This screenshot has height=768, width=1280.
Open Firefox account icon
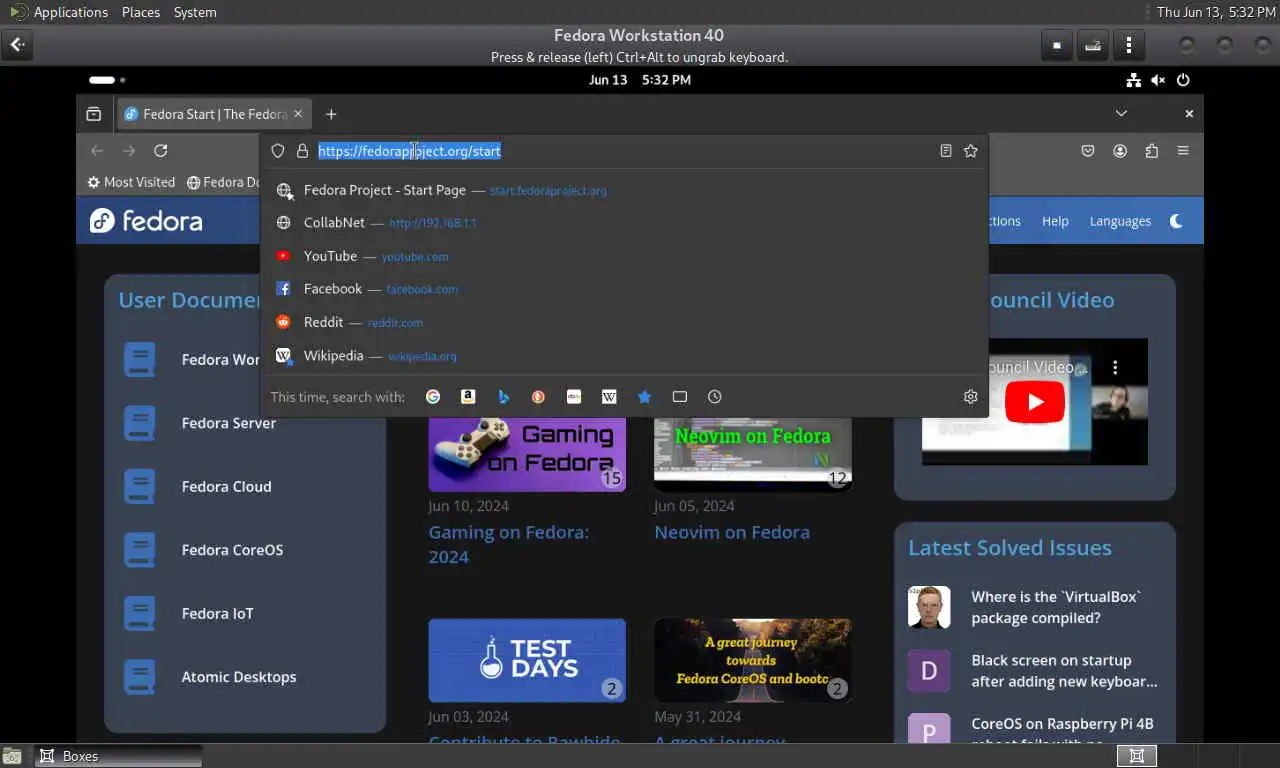1120,151
